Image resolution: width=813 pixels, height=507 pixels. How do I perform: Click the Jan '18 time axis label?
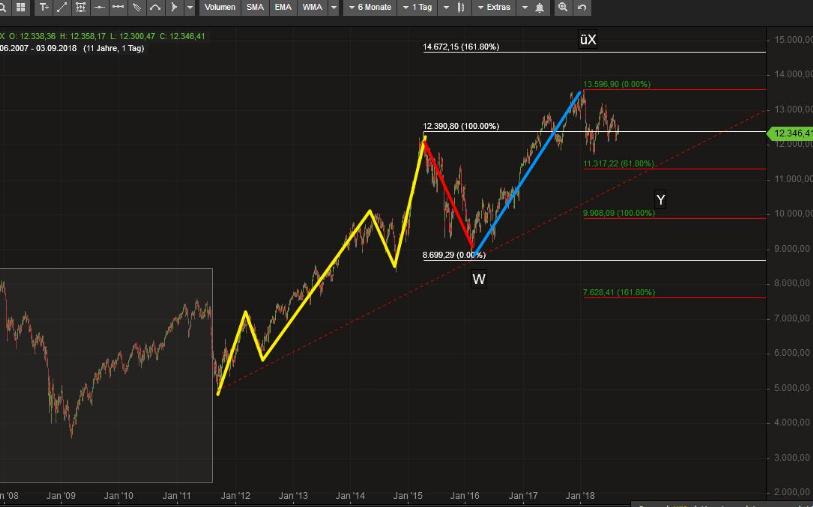coord(580,496)
